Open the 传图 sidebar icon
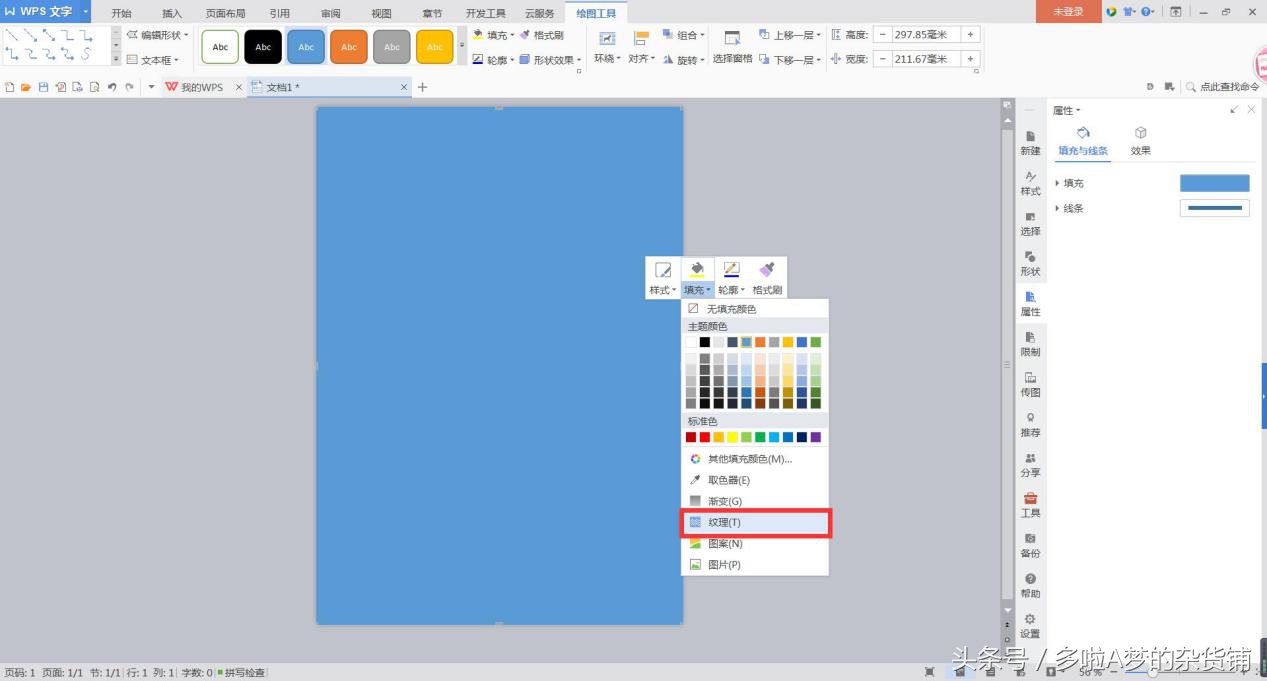Viewport: 1267px width, 681px height. coord(1030,384)
